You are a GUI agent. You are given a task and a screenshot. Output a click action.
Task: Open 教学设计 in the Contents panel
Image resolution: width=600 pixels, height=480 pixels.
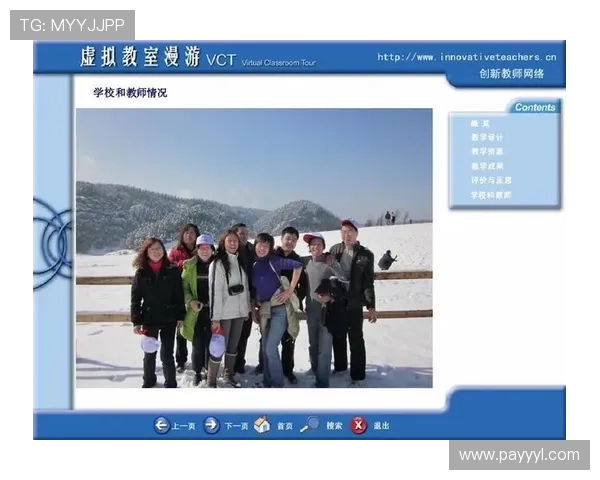pos(487,137)
